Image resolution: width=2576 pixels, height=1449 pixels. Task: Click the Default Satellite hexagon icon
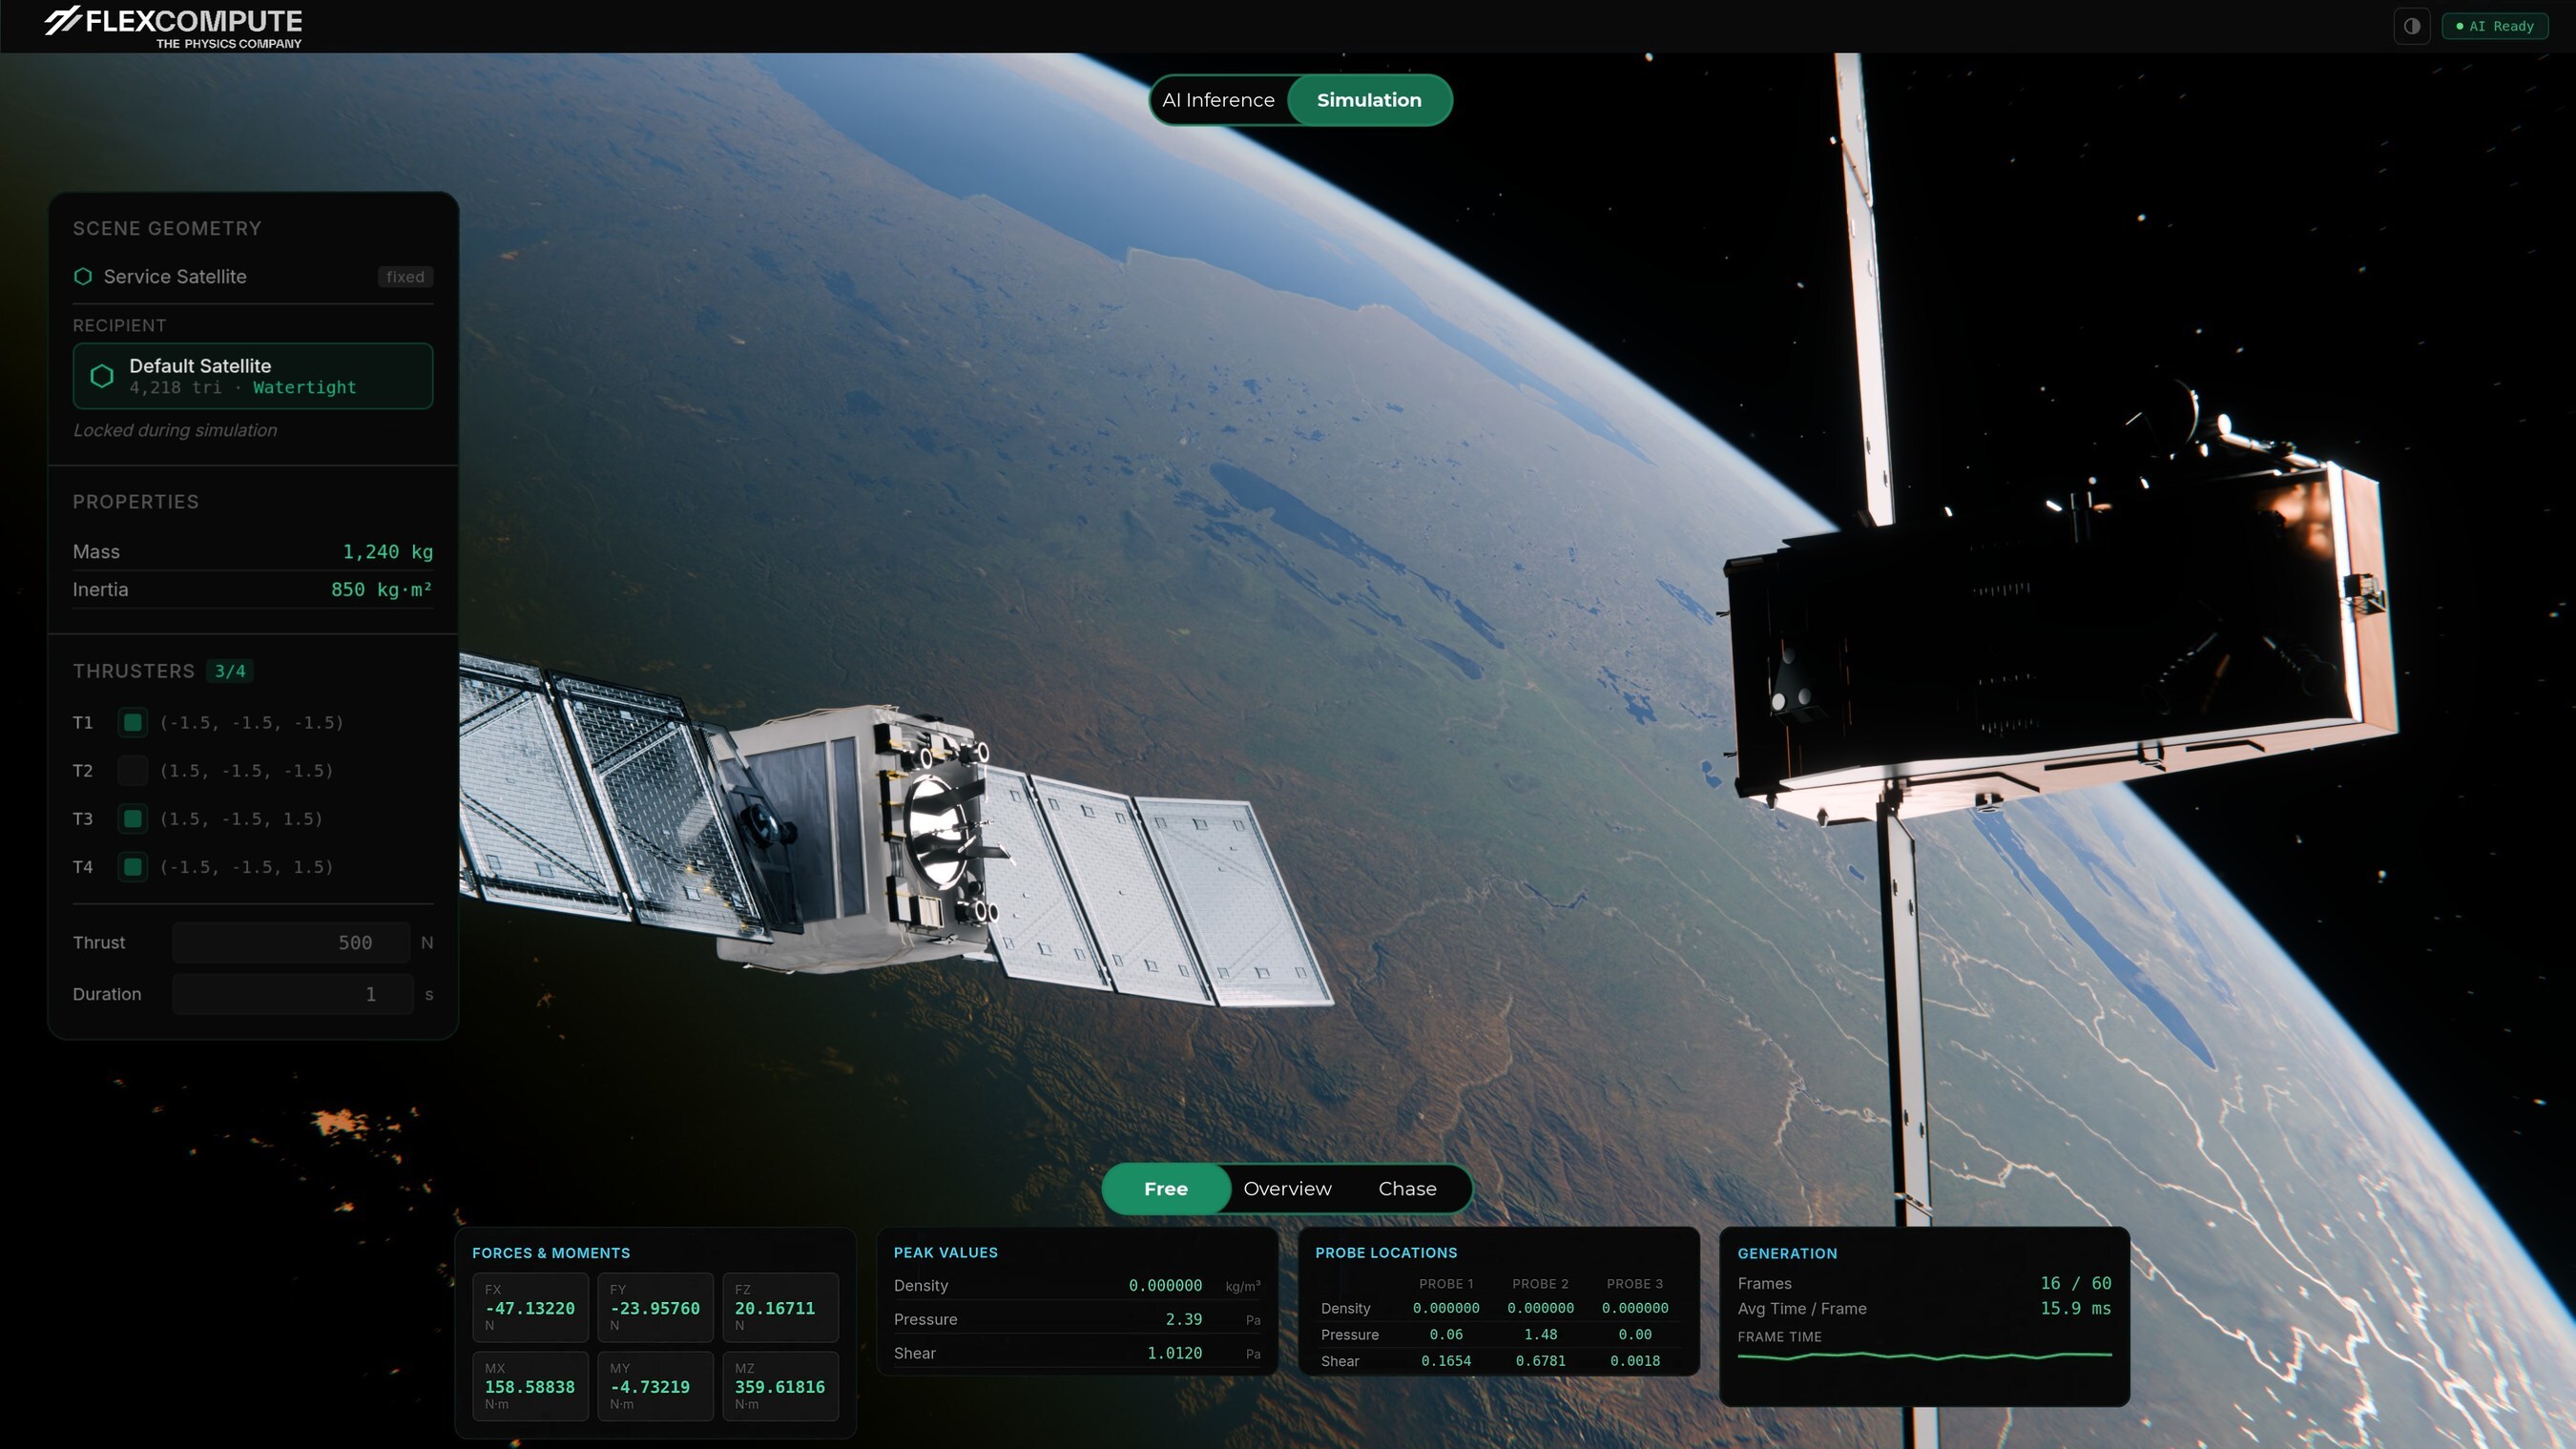click(102, 376)
